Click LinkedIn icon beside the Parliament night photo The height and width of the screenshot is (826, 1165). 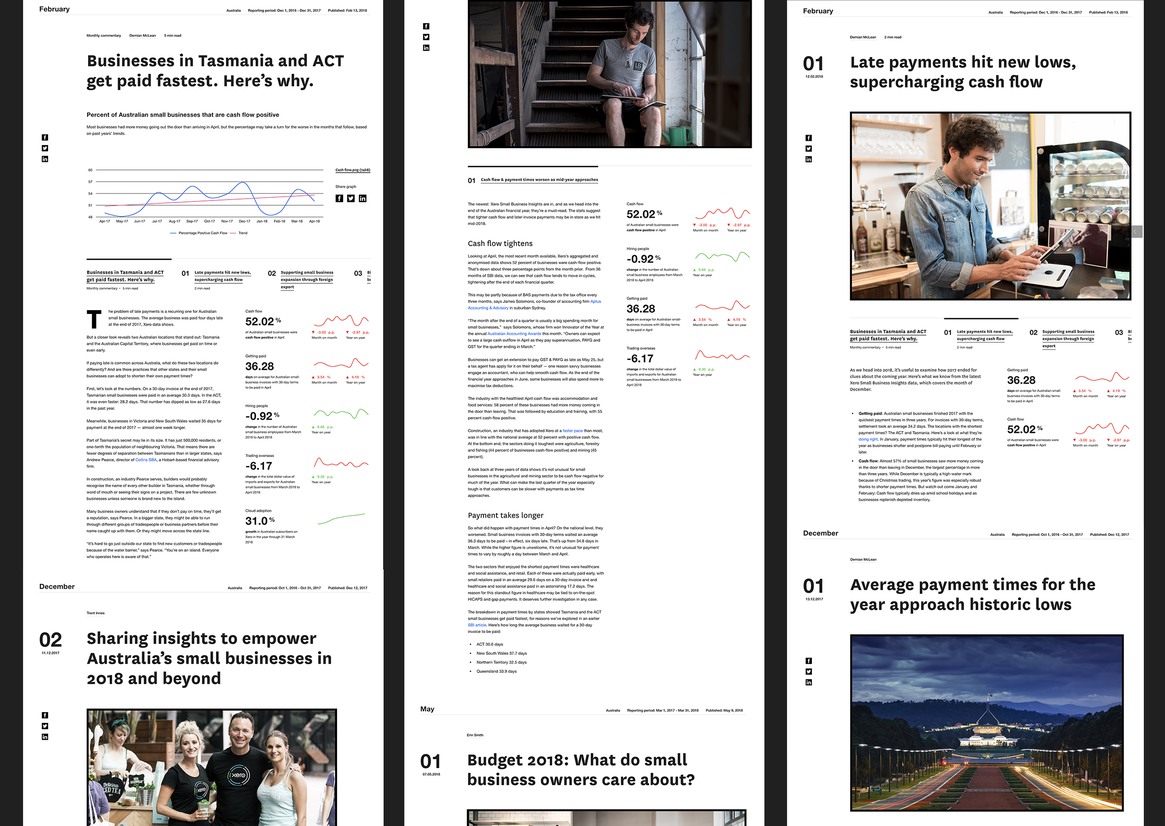(808, 682)
